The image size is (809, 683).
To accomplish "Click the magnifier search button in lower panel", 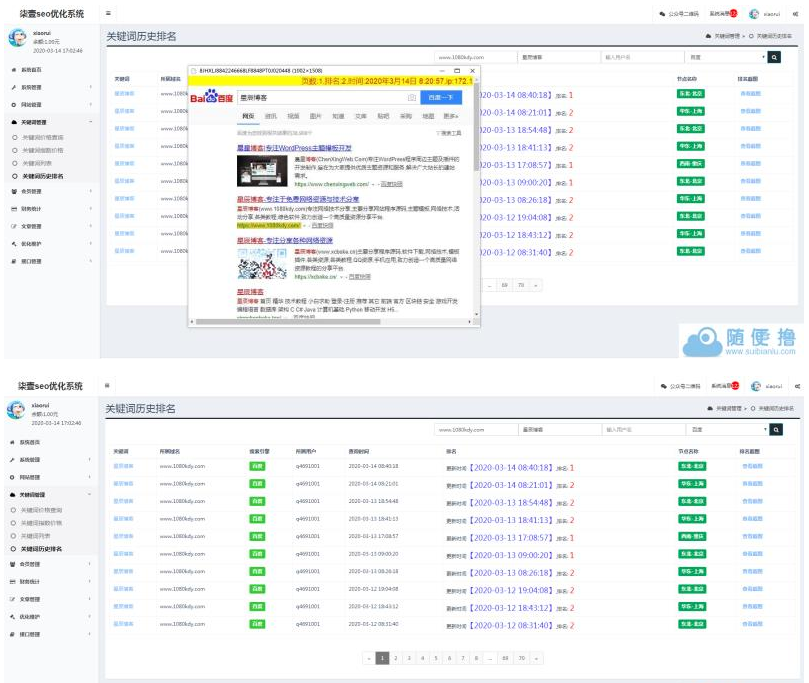I will click(x=774, y=429).
